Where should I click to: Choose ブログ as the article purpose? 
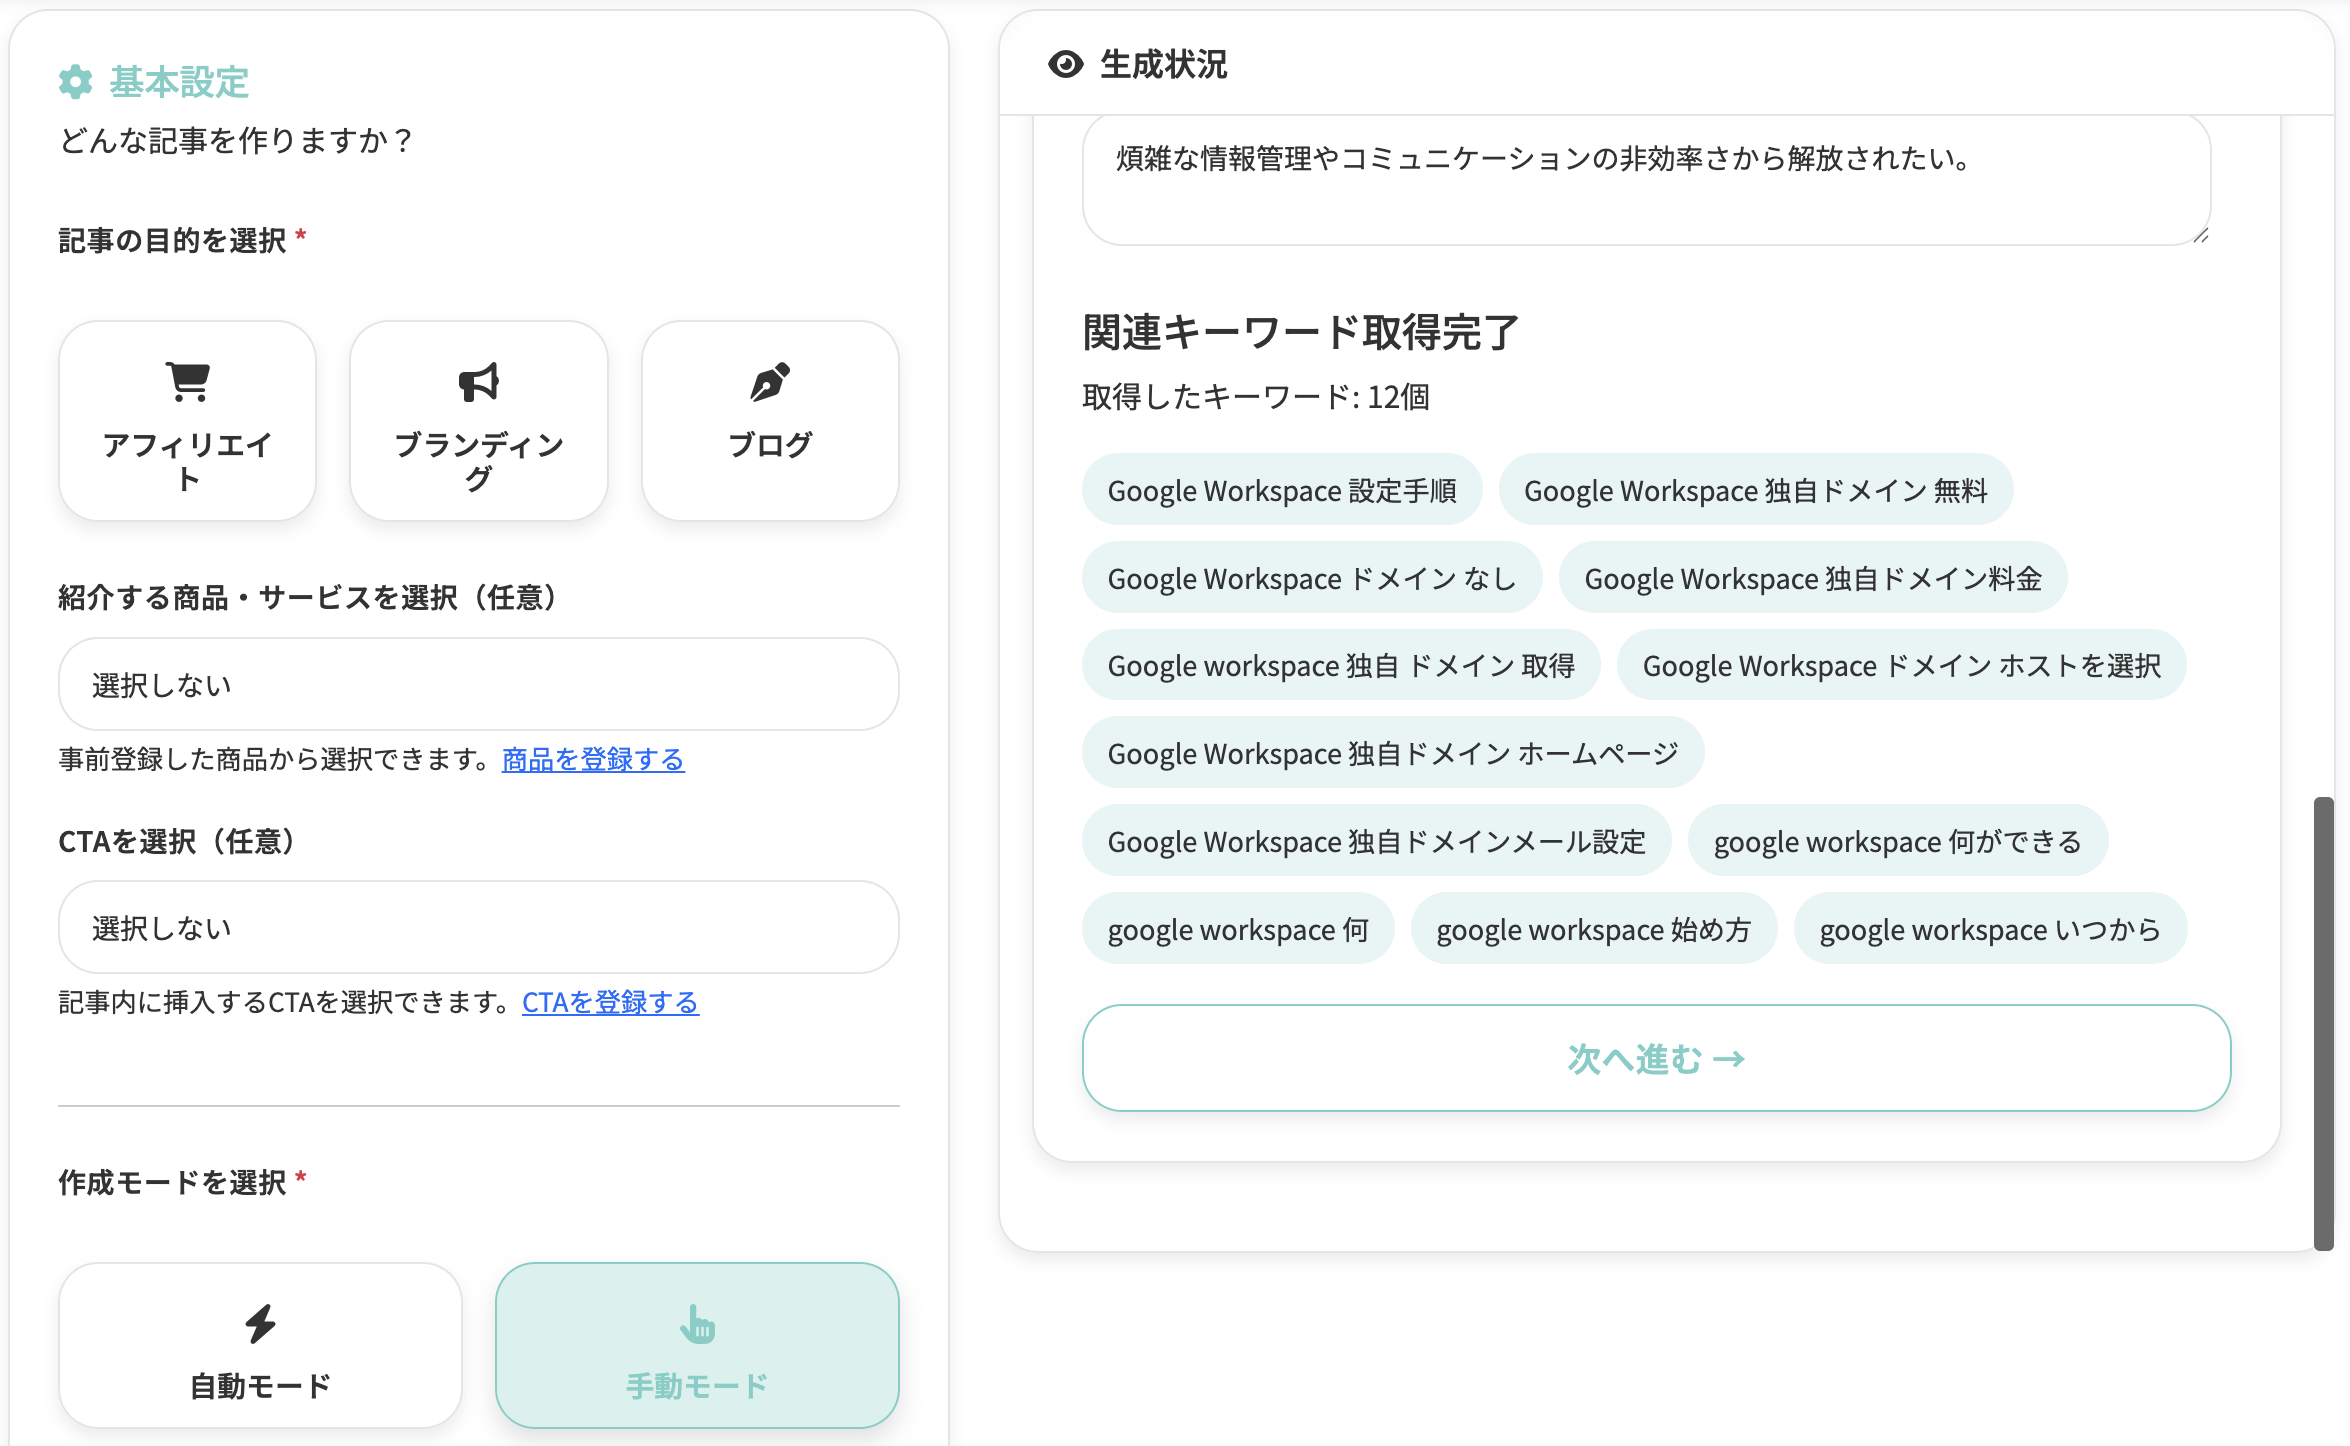point(770,420)
